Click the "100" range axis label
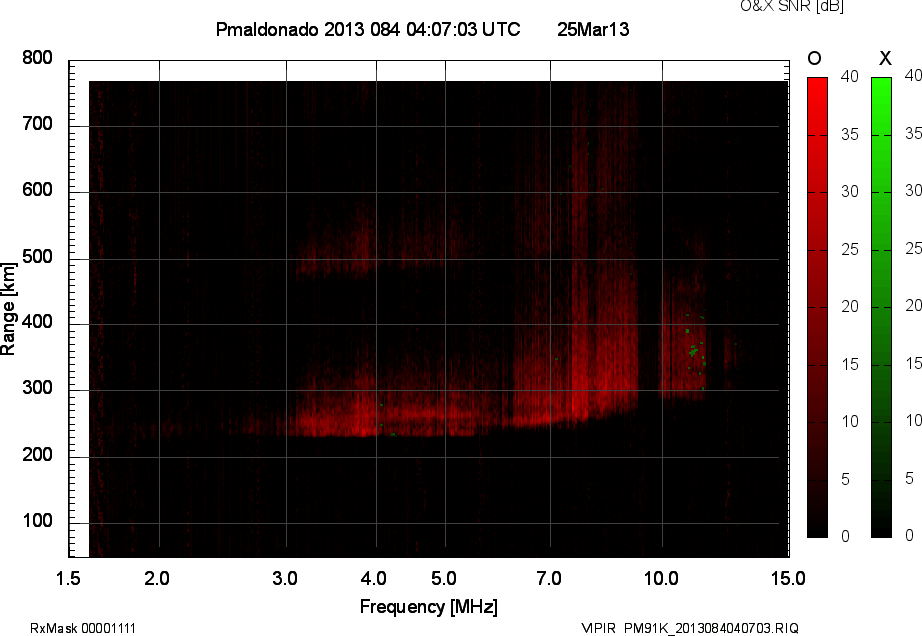Screen dimensions: 922x636 [37, 521]
